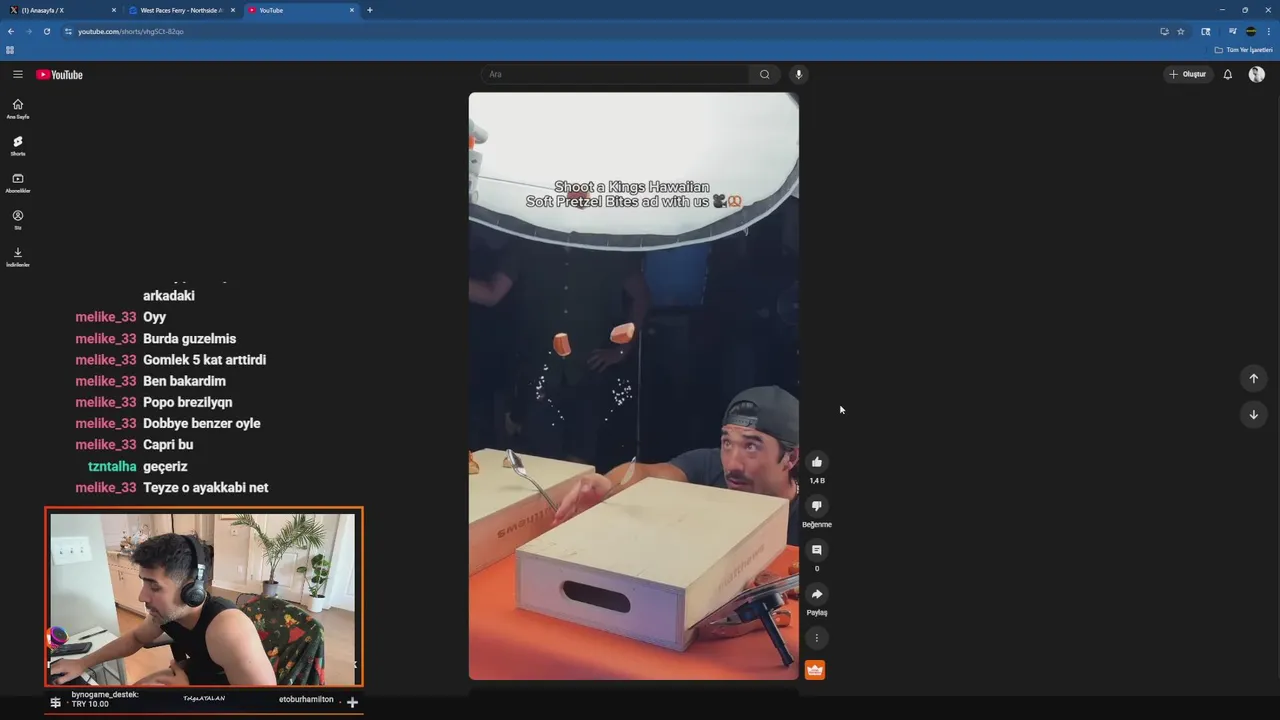Click chat message "Burda guzelmis"
Viewport: 1280px width, 720px height.
pos(189,338)
